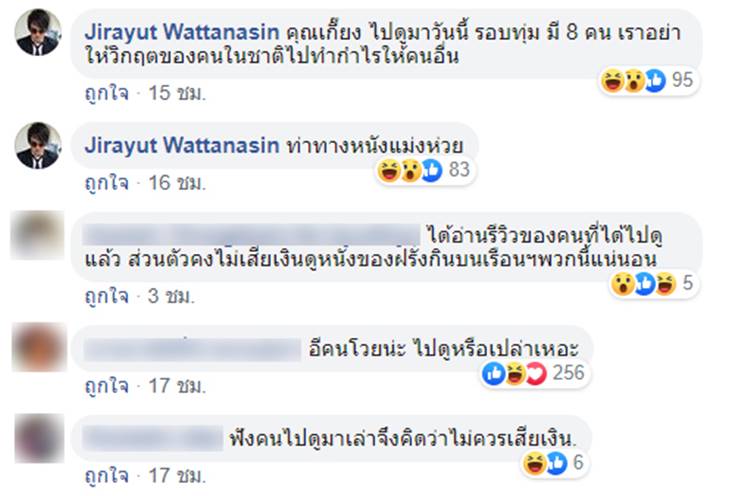The width and height of the screenshot is (750, 496).
Task: Click the top Jirayut Wattanasin avatar
Action: point(38,32)
